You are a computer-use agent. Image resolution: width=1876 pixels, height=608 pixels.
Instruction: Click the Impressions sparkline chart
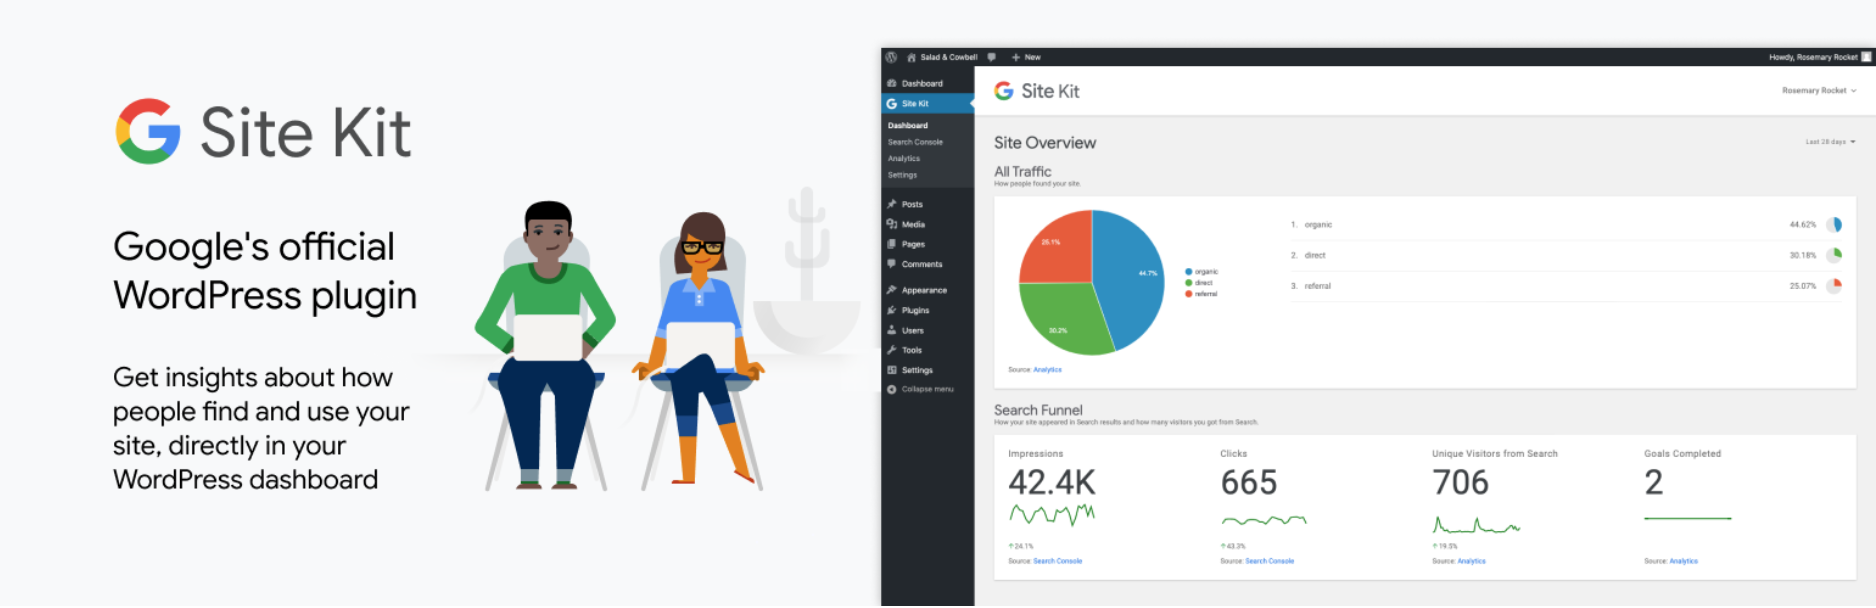click(1052, 514)
